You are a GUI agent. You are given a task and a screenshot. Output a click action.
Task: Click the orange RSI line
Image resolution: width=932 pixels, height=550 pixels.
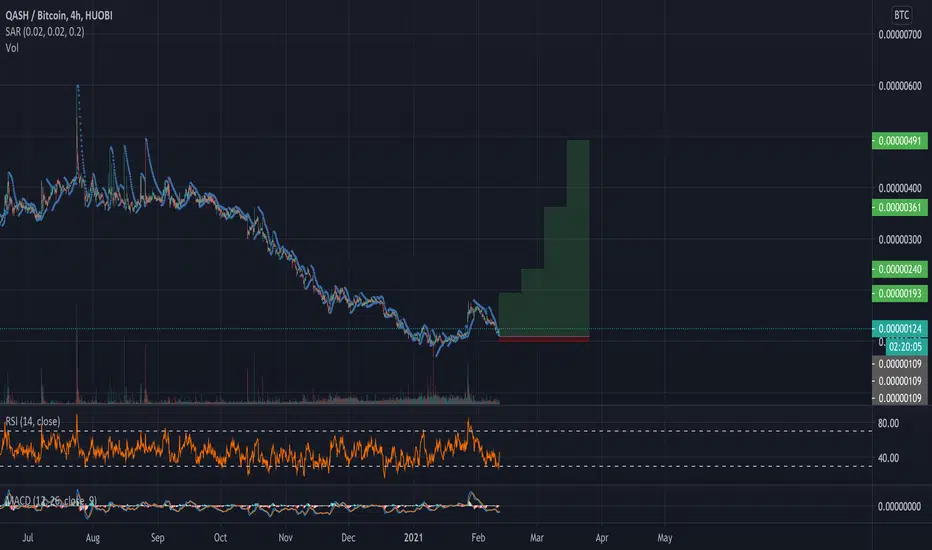(250, 451)
